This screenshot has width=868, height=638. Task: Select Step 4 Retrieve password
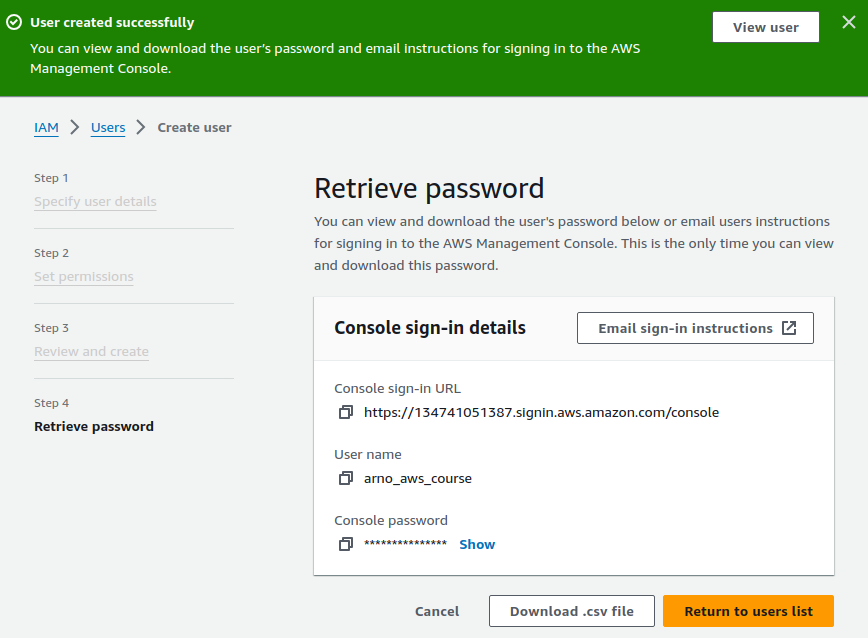coord(94,426)
